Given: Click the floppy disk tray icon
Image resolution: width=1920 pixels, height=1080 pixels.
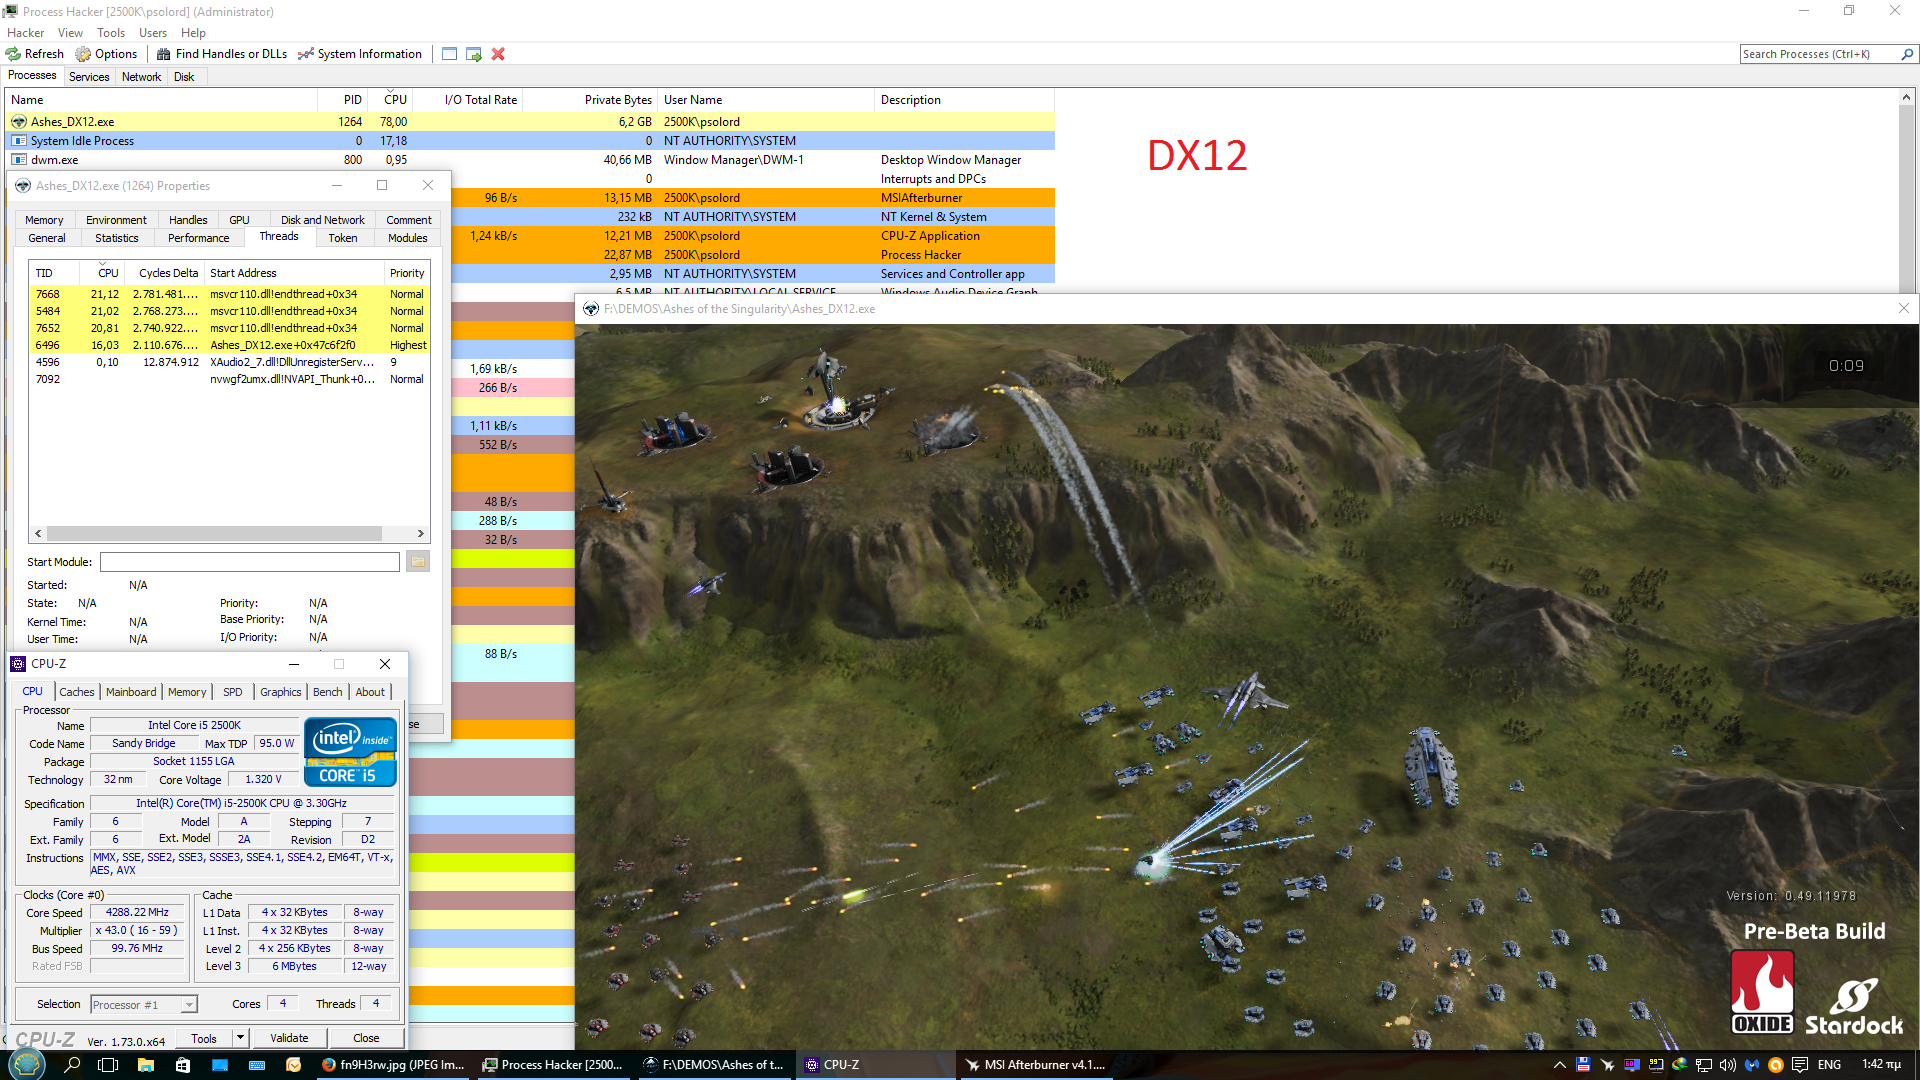Looking at the screenshot, I should [1583, 1065].
